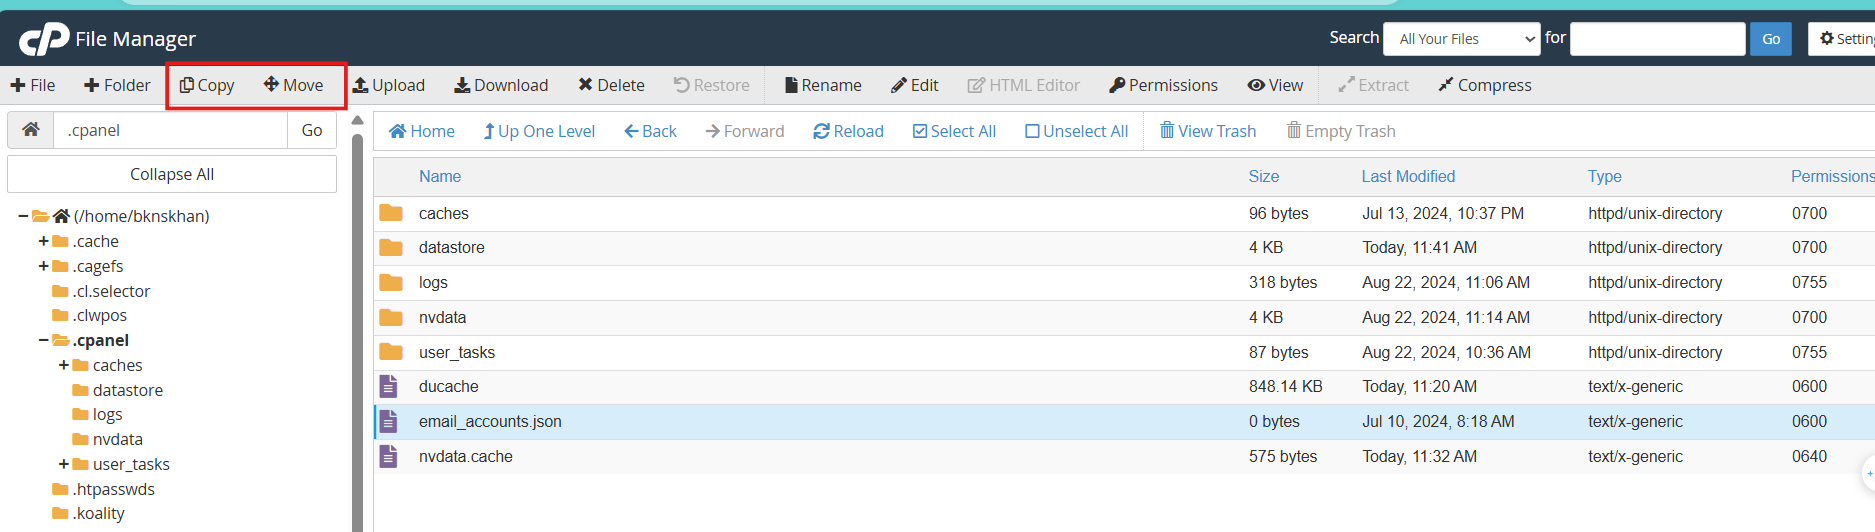The width and height of the screenshot is (1875, 532).
Task: Click the user_tasks folder icon in file list
Action: pyautogui.click(x=391, y=352)
